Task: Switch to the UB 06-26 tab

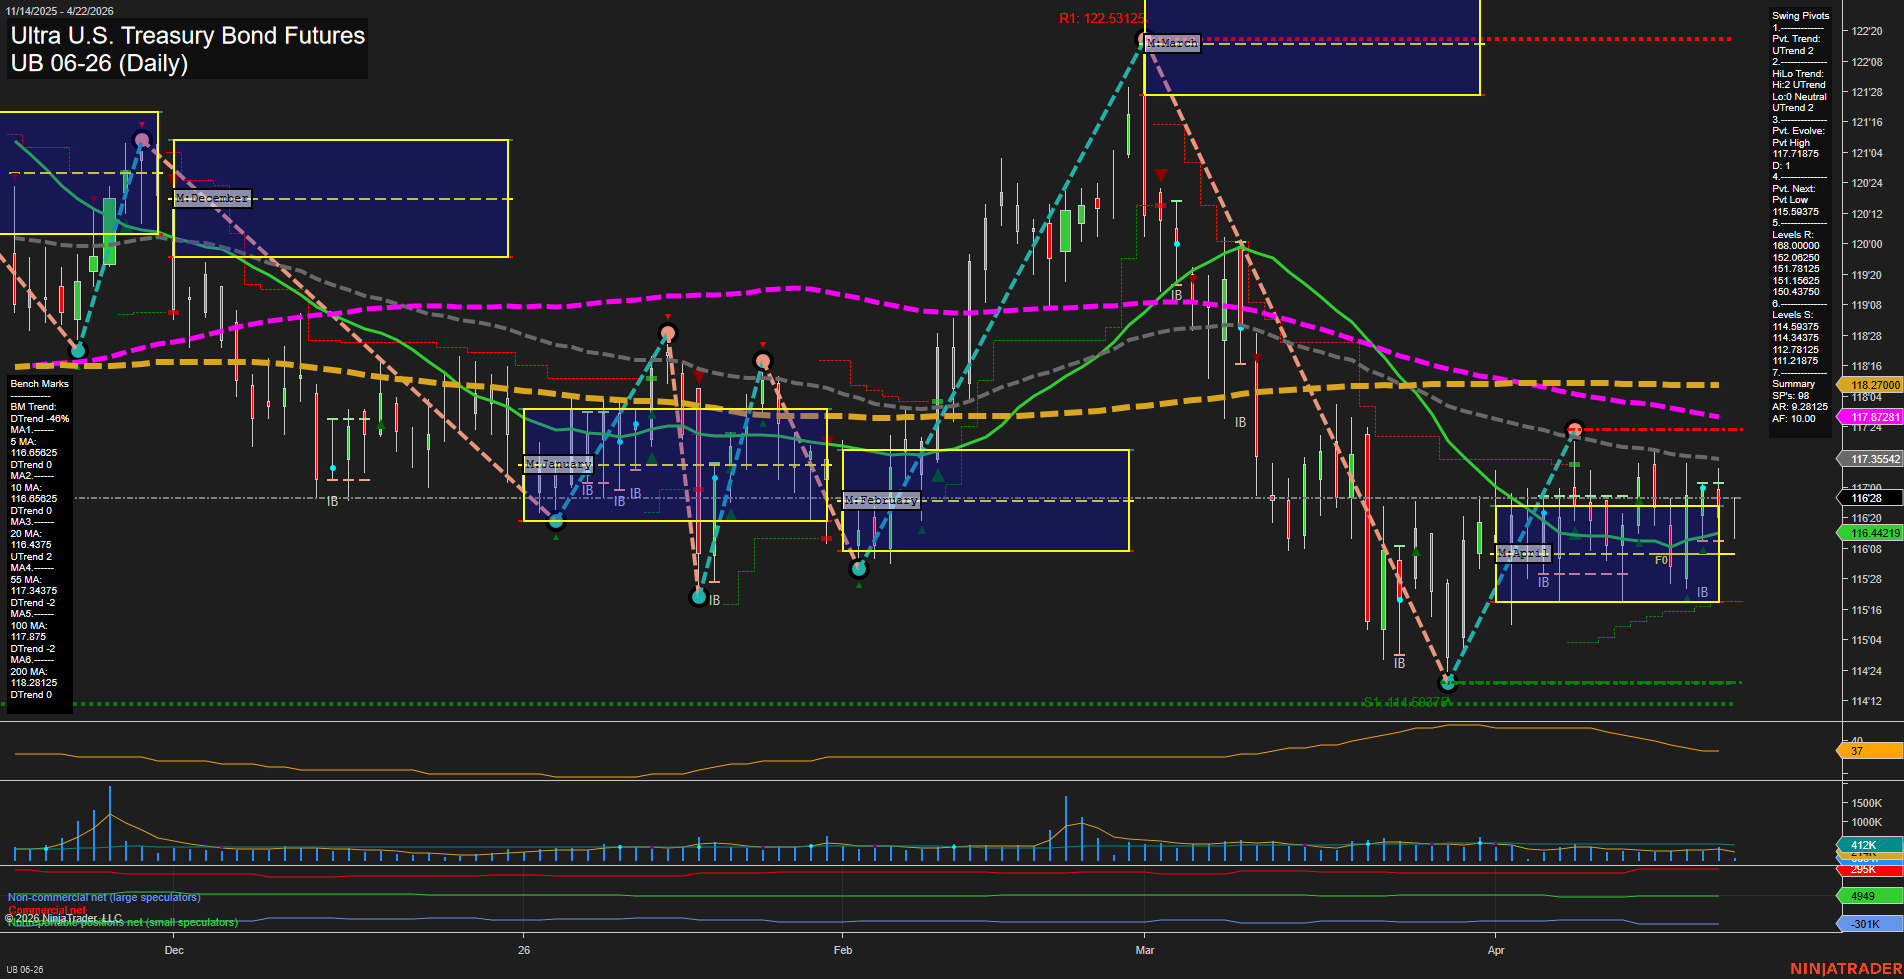Action: click(25, 968)
